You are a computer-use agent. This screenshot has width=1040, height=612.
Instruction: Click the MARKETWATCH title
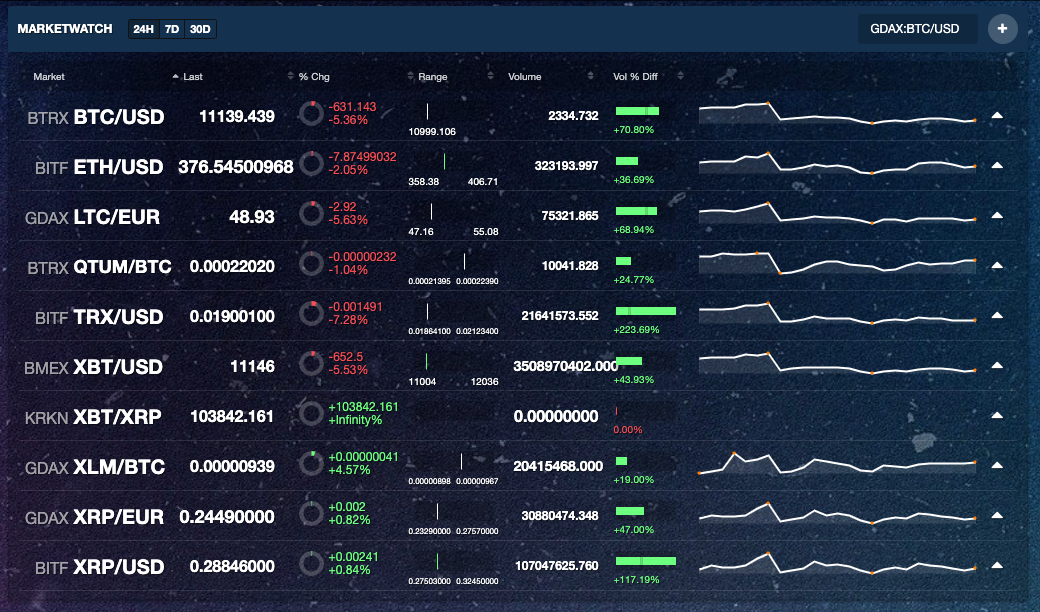click(65, 29)
